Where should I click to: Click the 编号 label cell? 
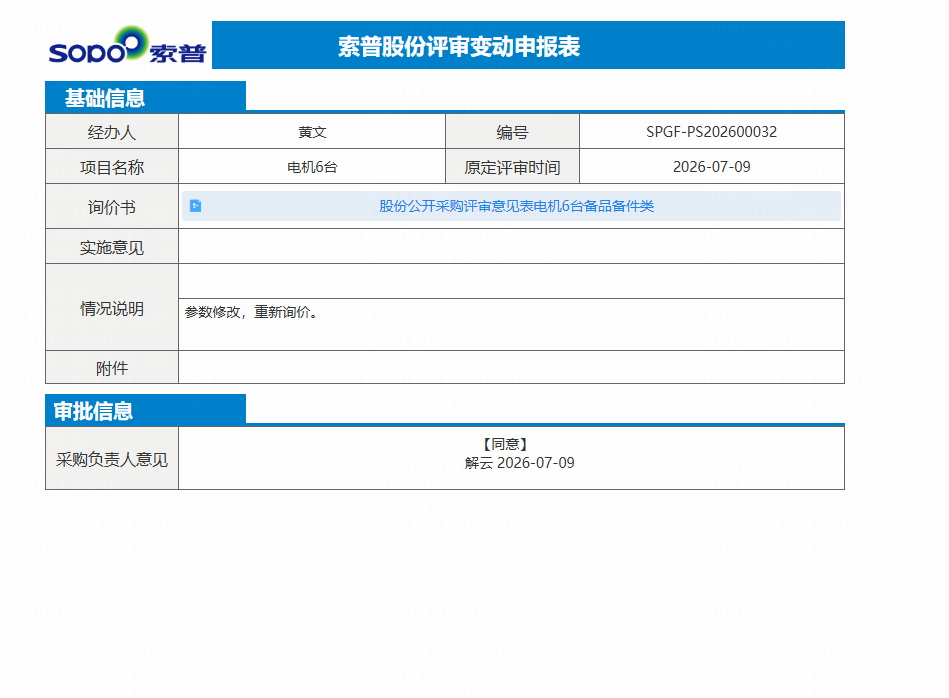[512, 131]
